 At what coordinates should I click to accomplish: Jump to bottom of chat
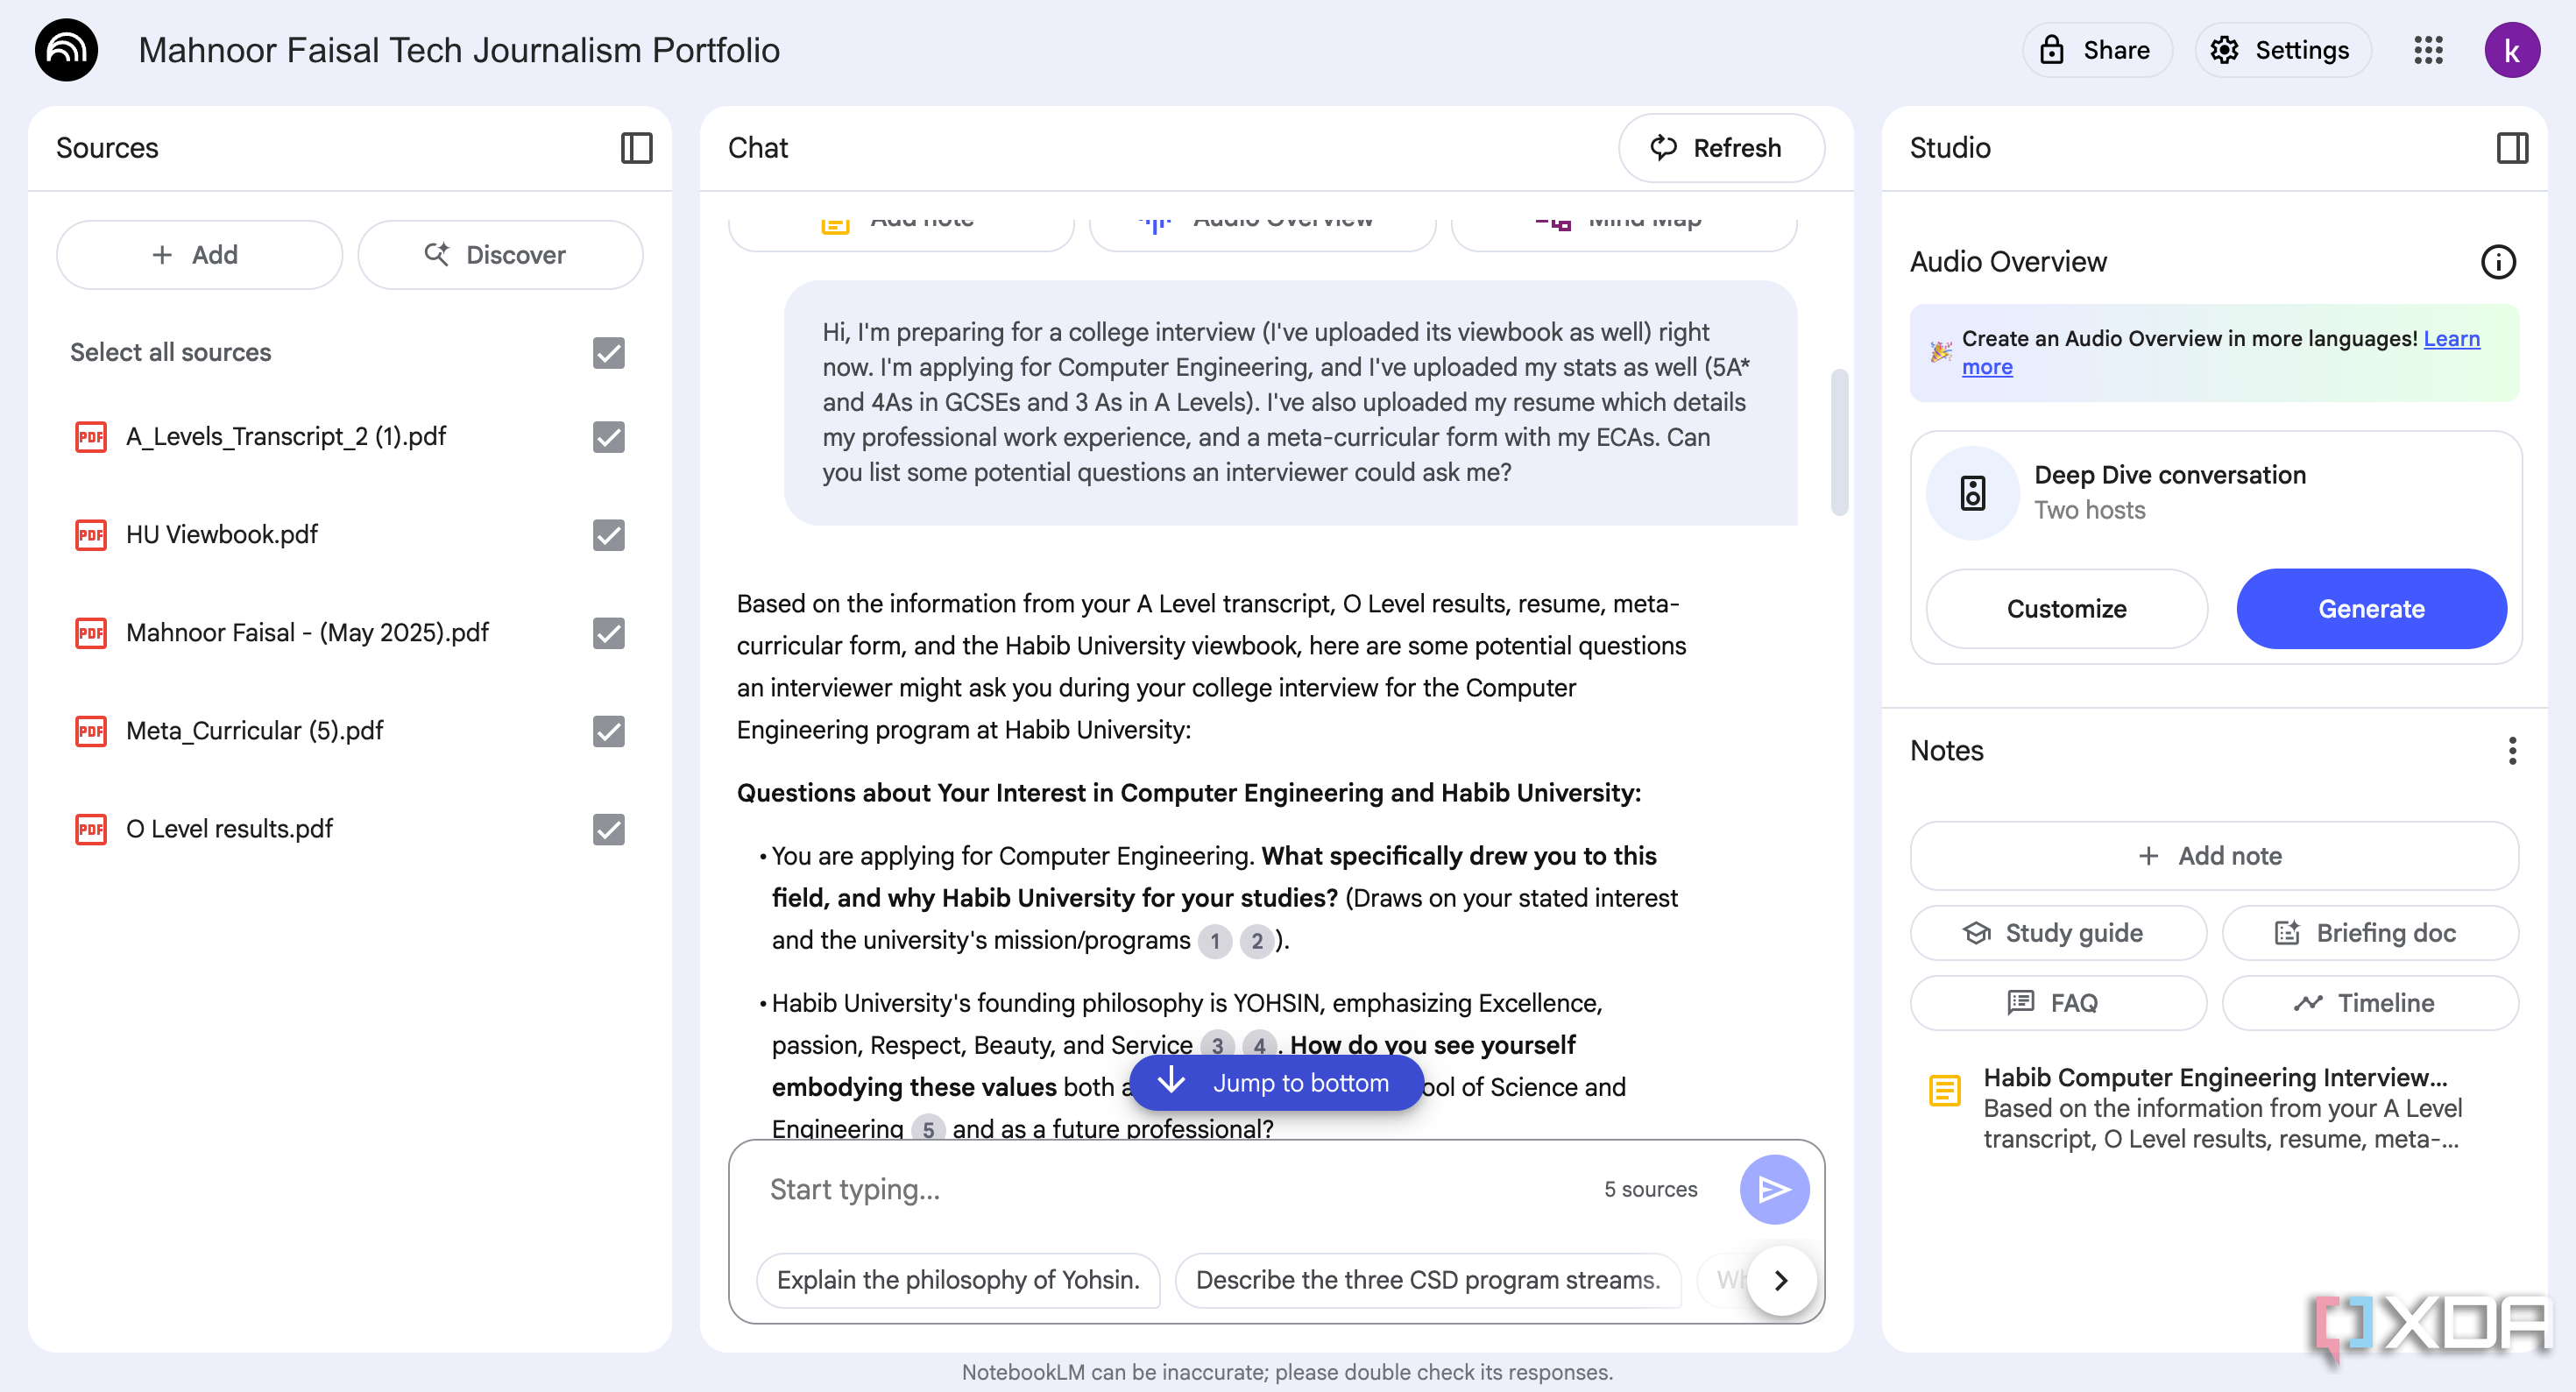[1275, 1082]
